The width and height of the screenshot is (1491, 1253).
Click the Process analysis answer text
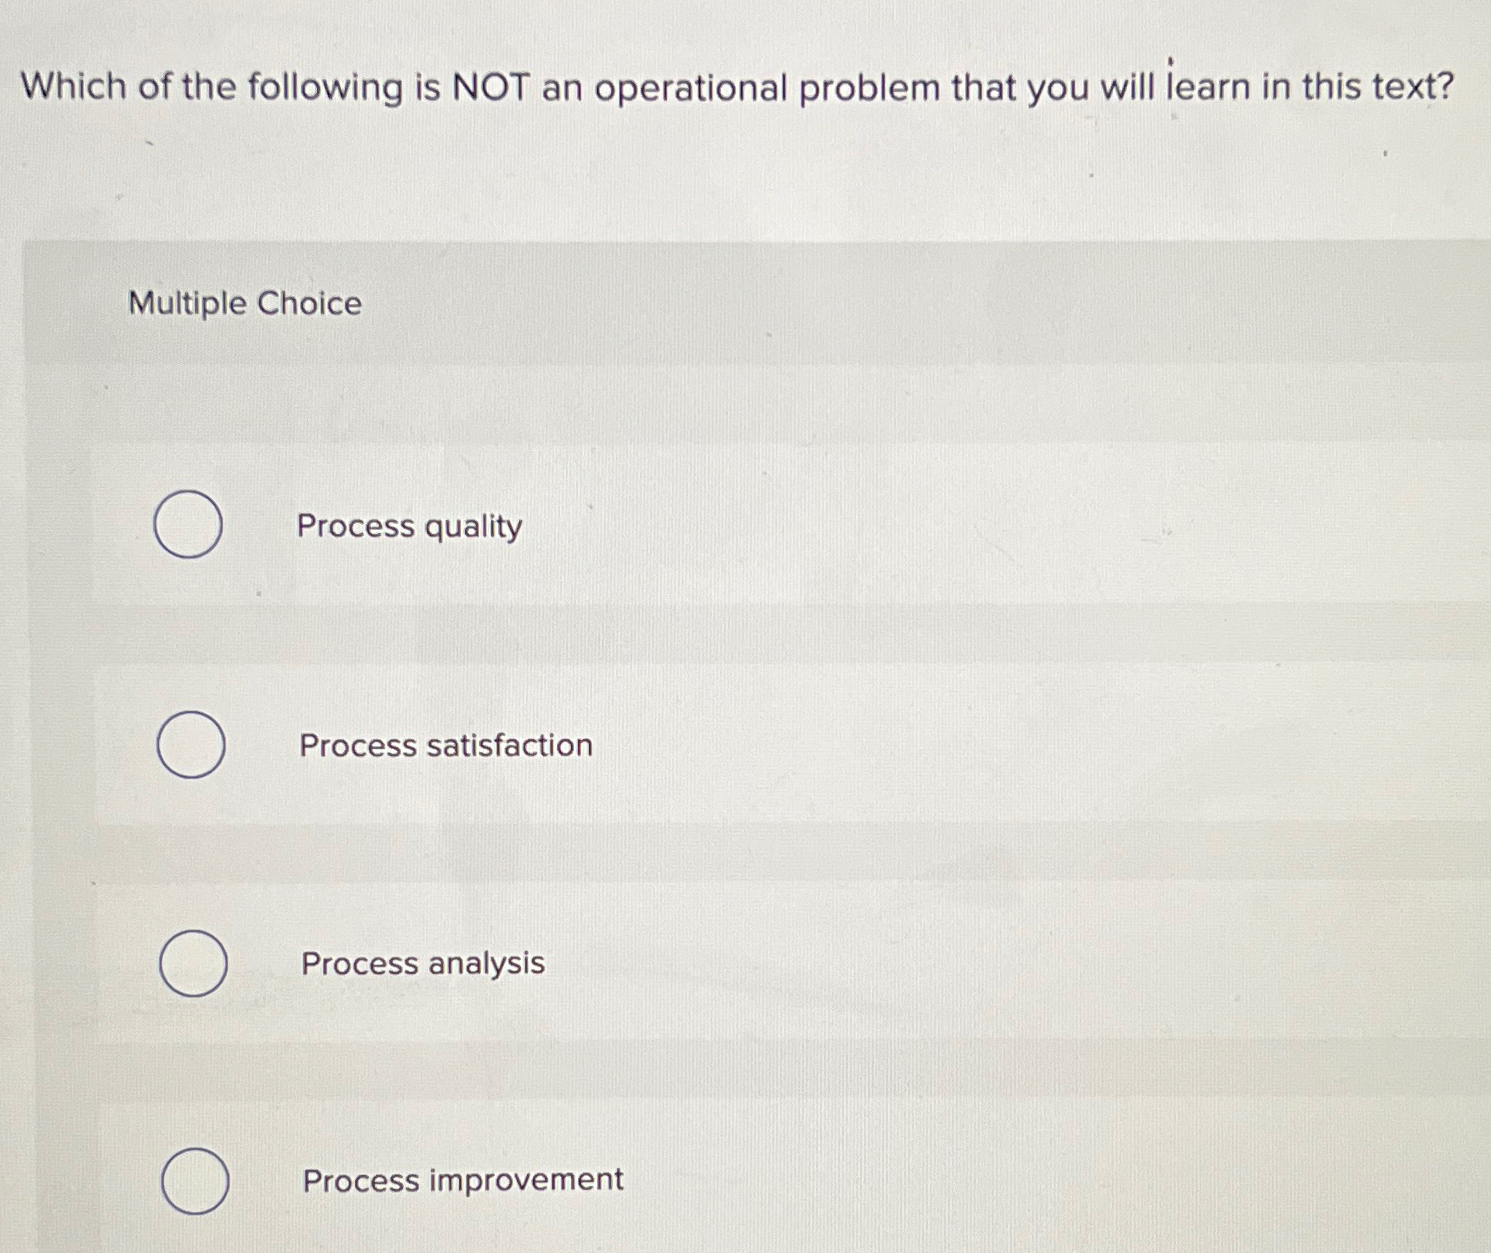(x=420, y=963)
